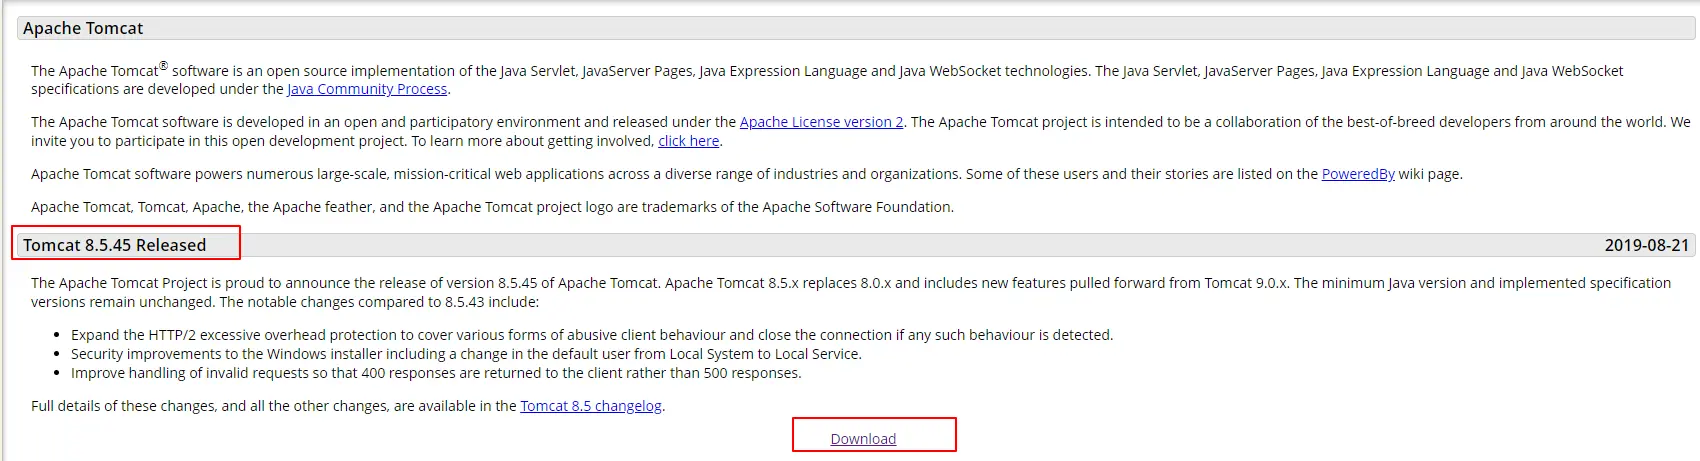The height and width of the screenshot is (461, 1700).
Task: Click the 'Full details of these changes' sentence
Action: (348, 406)
